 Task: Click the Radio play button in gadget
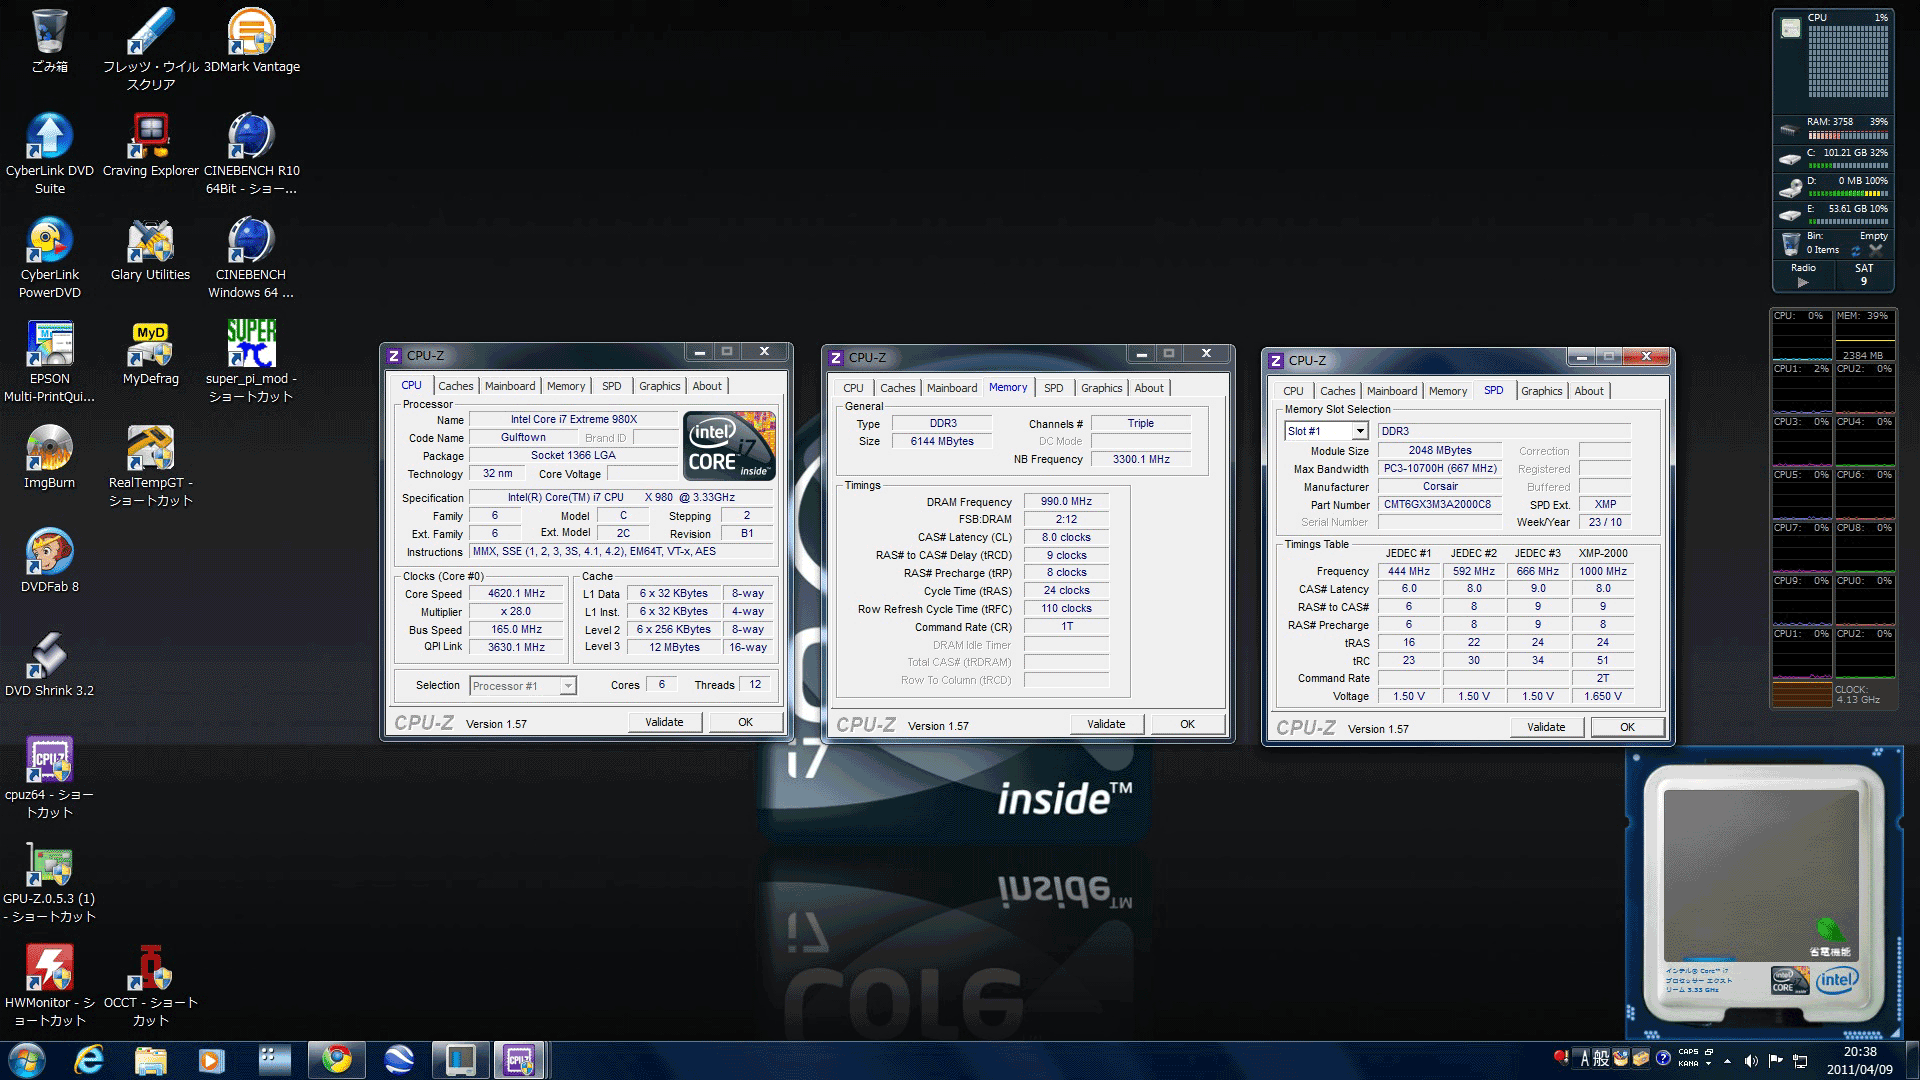(1802, 282)
